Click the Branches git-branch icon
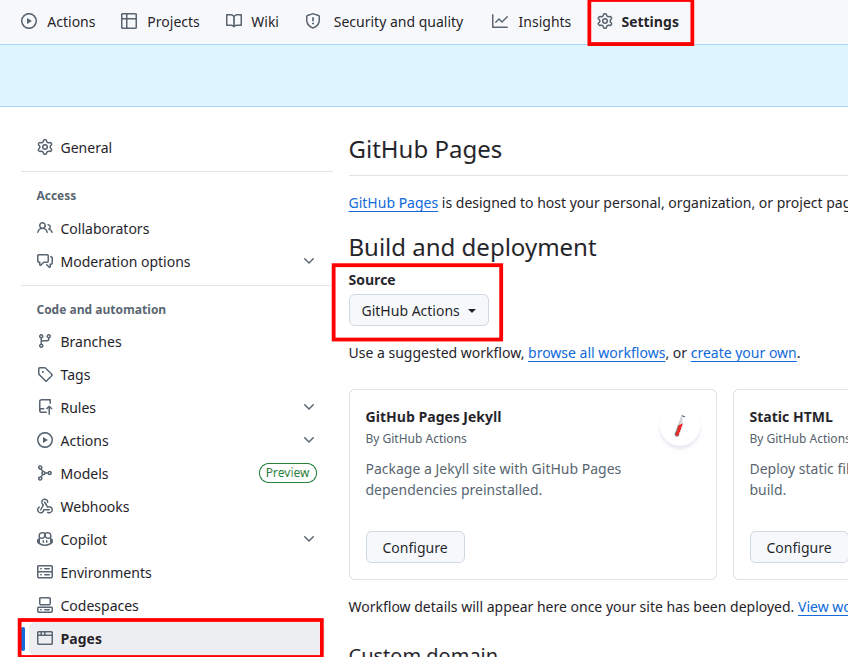This screenshot has height=657, width=848. tap(45, 342)
